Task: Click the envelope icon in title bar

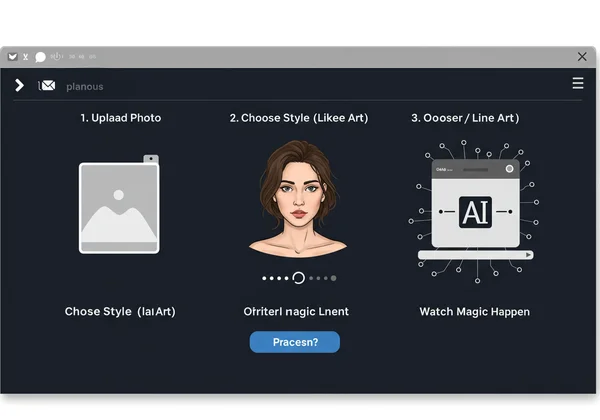Action: click(13, 57)
